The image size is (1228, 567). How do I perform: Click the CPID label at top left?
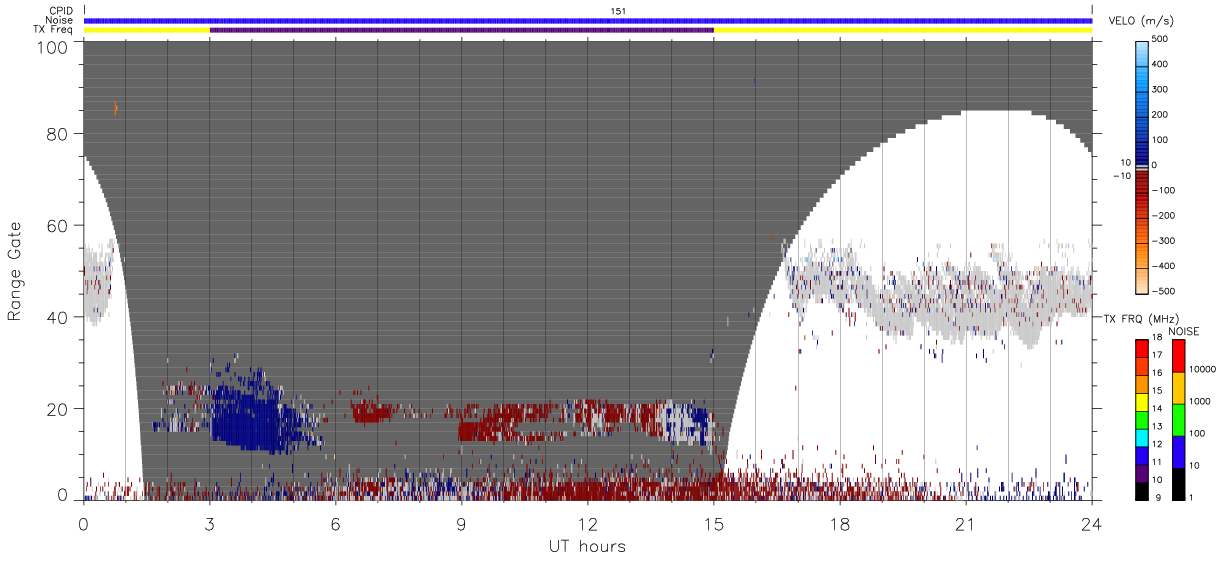[x=62, y=11]
